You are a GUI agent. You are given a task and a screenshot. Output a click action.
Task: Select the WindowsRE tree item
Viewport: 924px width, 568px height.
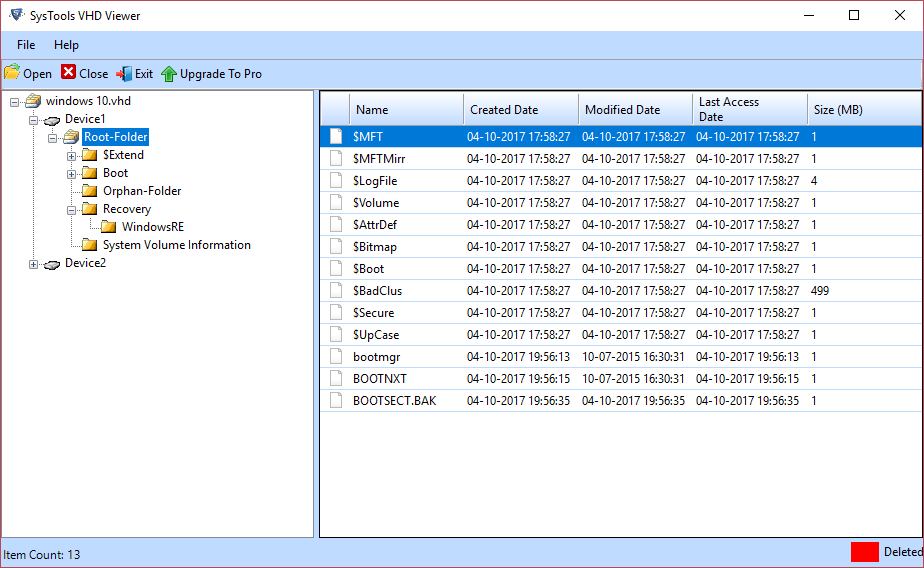tap(153, 227)
